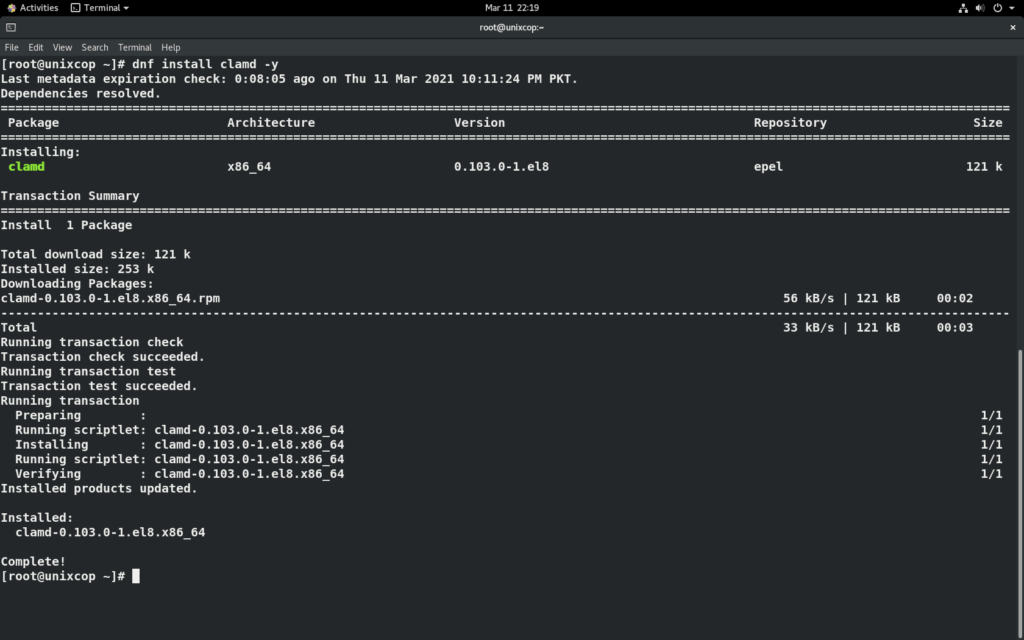Open the Search menu
Screen dimensions: 1024x640
click(95, 48)
